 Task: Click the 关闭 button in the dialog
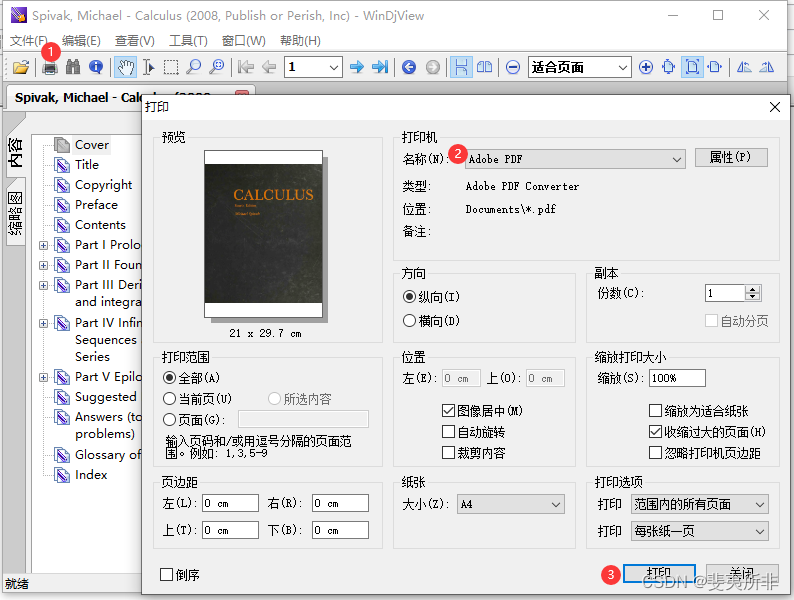point(742,574)
